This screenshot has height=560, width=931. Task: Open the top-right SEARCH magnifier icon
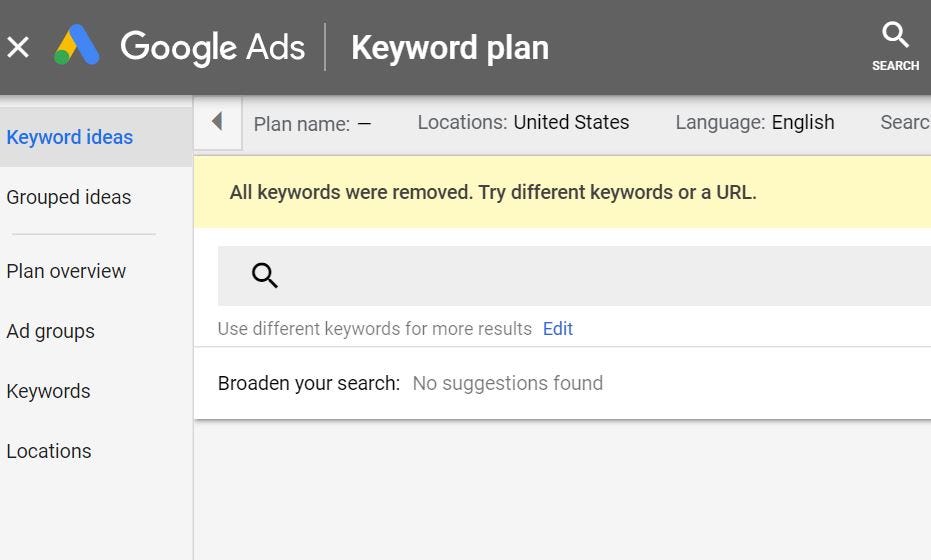[895, 45]
